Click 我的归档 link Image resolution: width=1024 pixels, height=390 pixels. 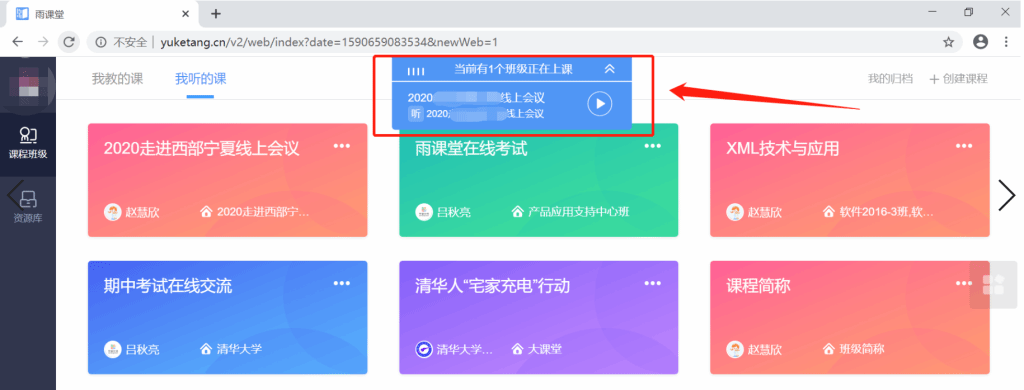[890, 79]
